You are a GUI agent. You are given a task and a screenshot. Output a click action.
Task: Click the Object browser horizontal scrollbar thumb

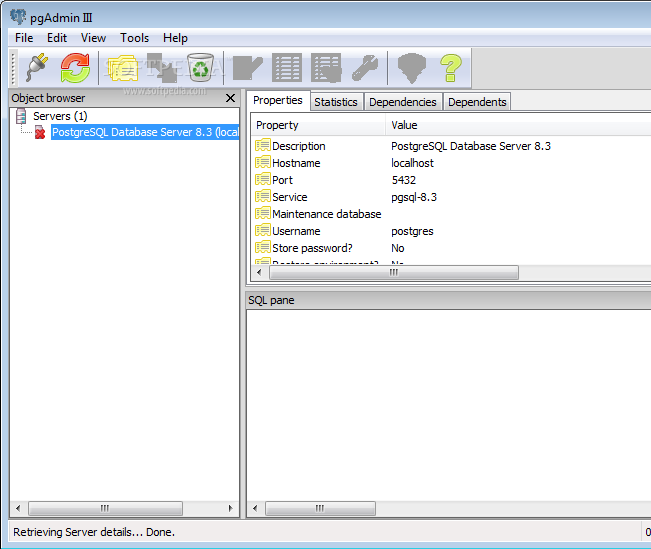tap(105, 508)
